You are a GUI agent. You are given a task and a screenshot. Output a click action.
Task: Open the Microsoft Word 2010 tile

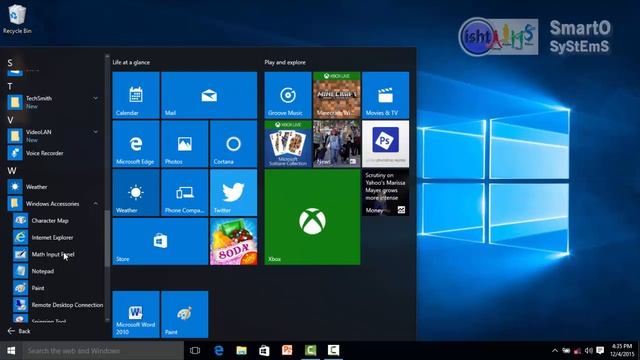[x=136, y=314]
